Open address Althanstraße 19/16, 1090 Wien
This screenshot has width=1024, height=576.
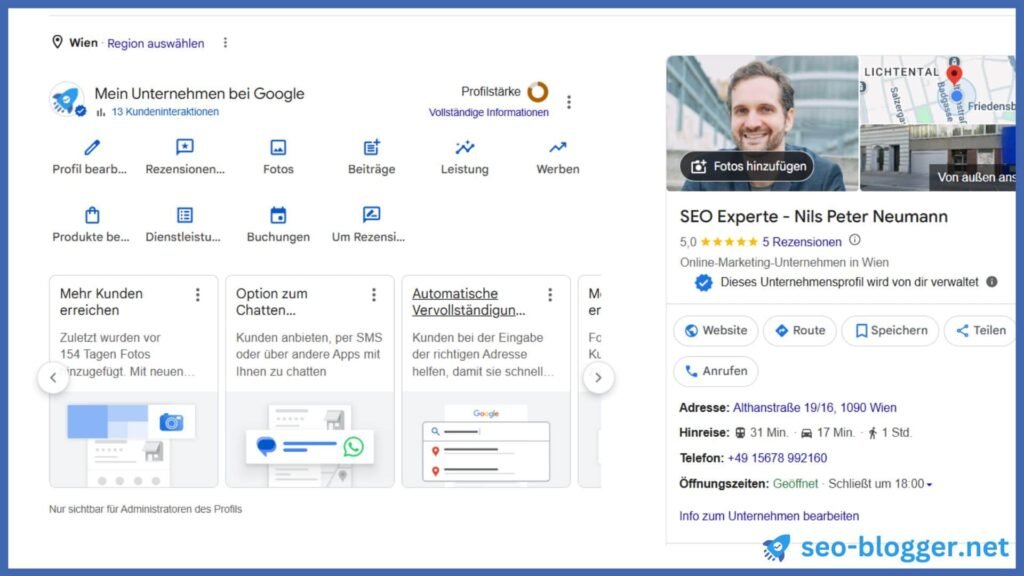pos(814,408)
